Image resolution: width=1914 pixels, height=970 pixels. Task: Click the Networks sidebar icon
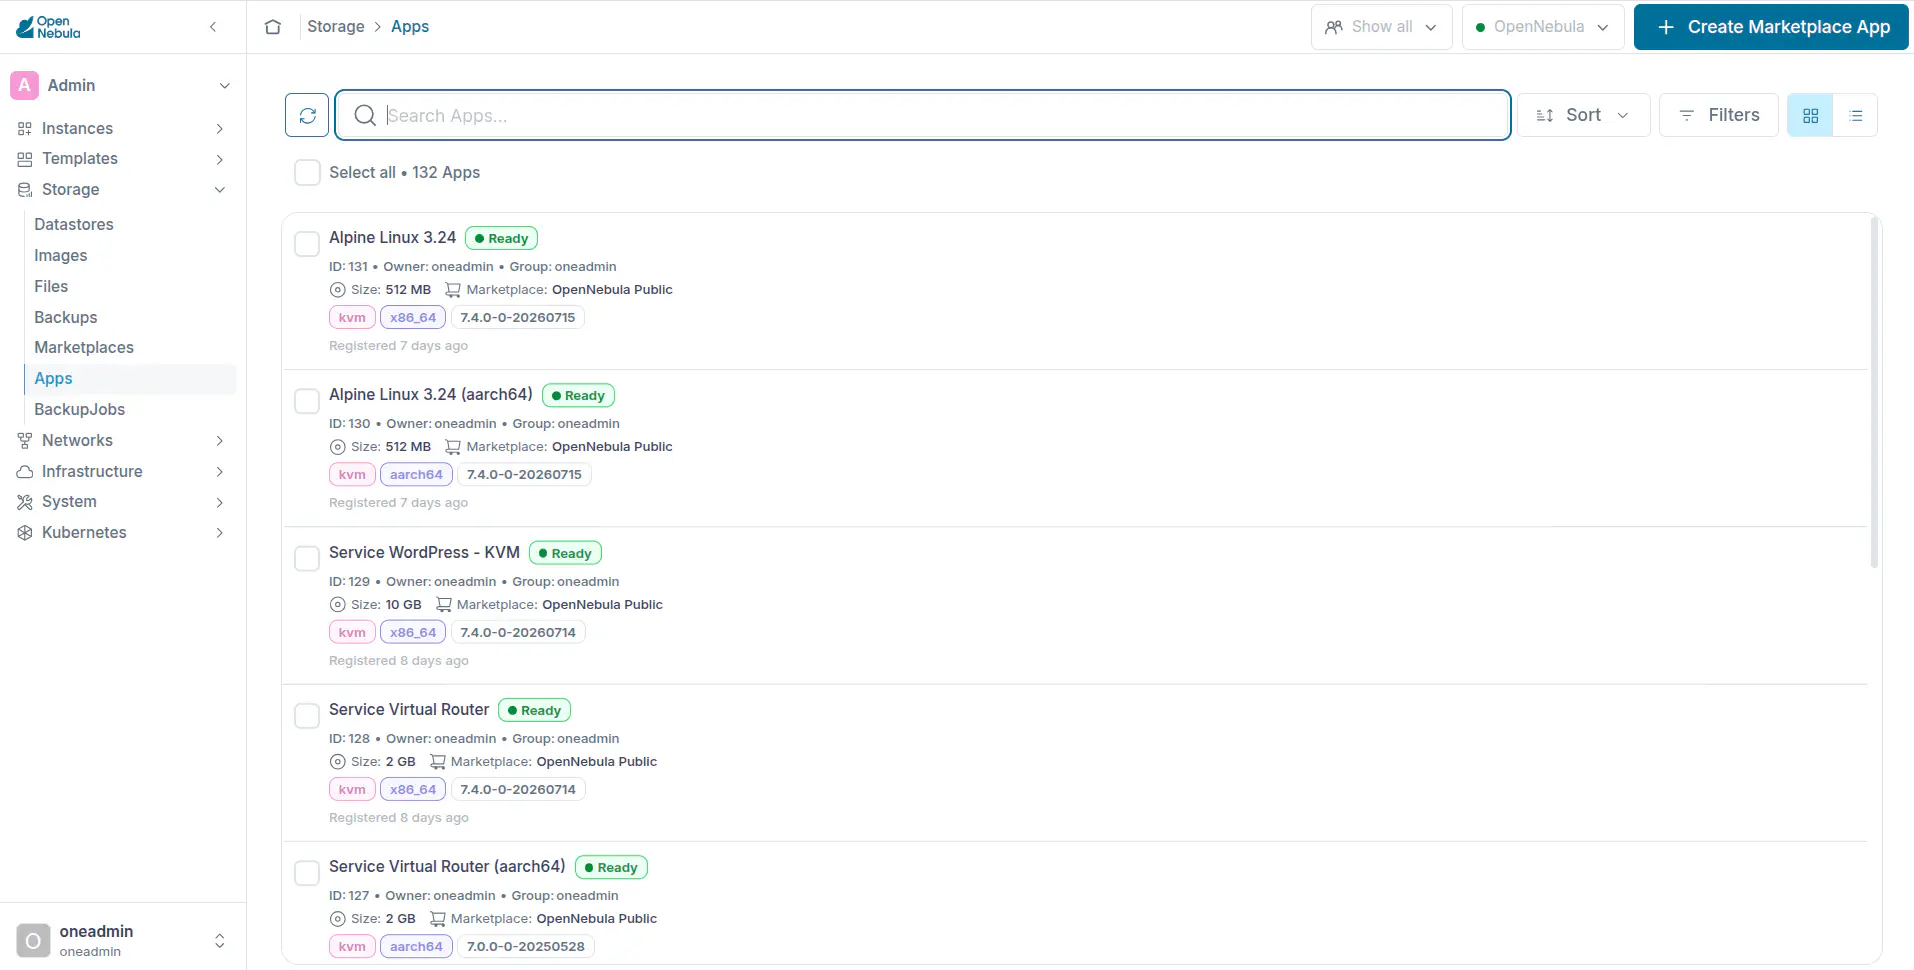tap(25, 441)
